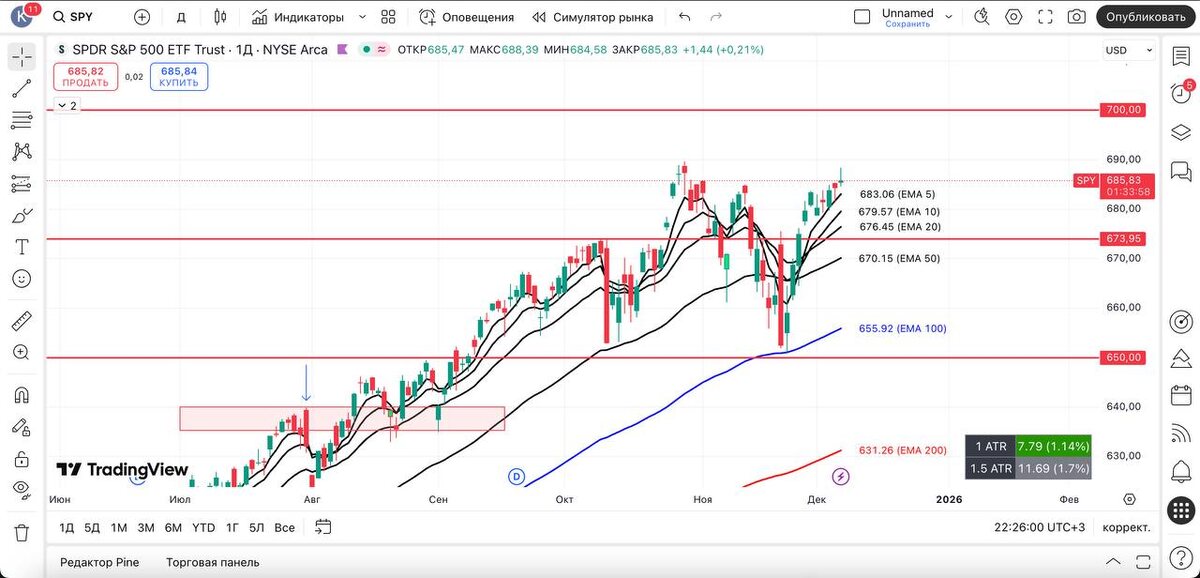Select the 3М date range
Viewport: 1200px width, 578px height.
click(146, 527)
